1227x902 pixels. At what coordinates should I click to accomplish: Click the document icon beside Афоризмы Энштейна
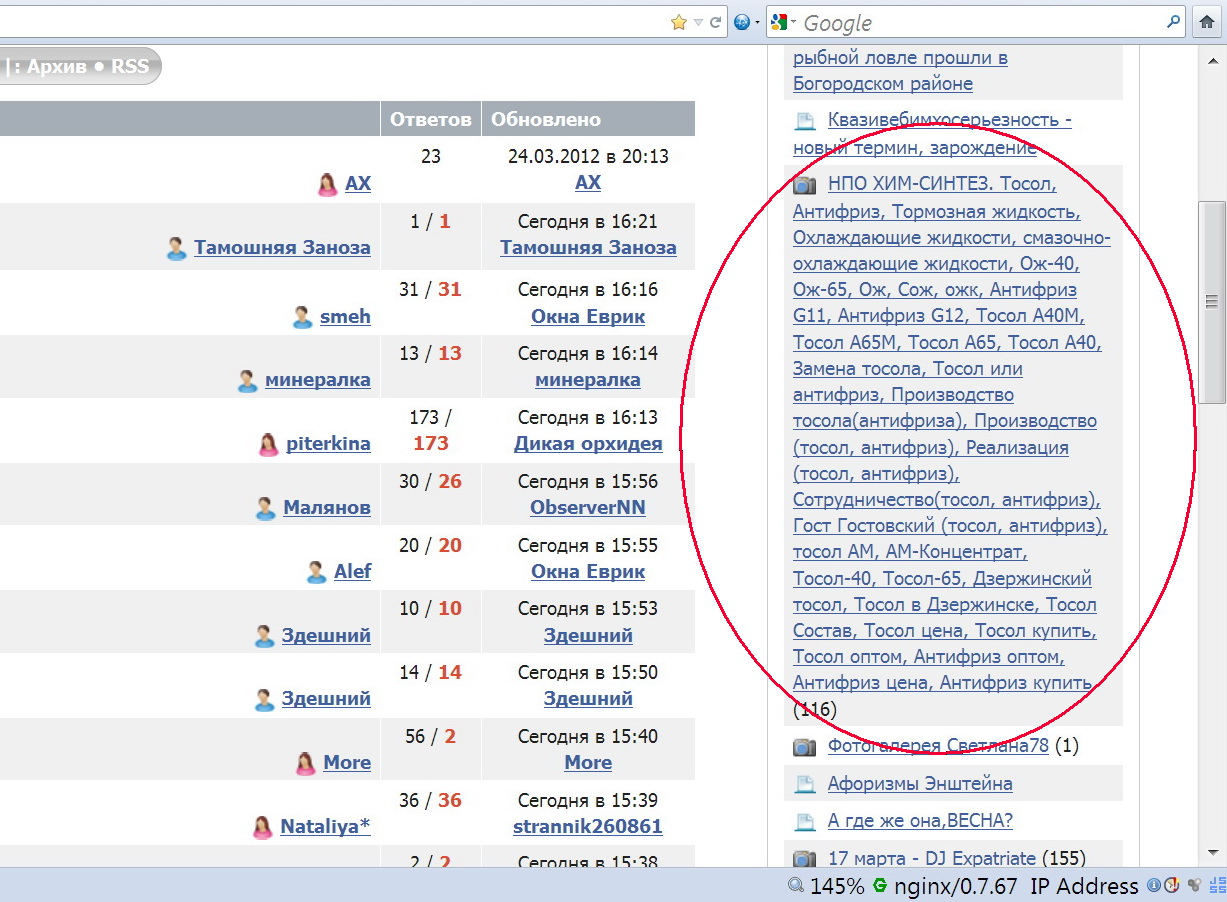(x=805, y=784)
